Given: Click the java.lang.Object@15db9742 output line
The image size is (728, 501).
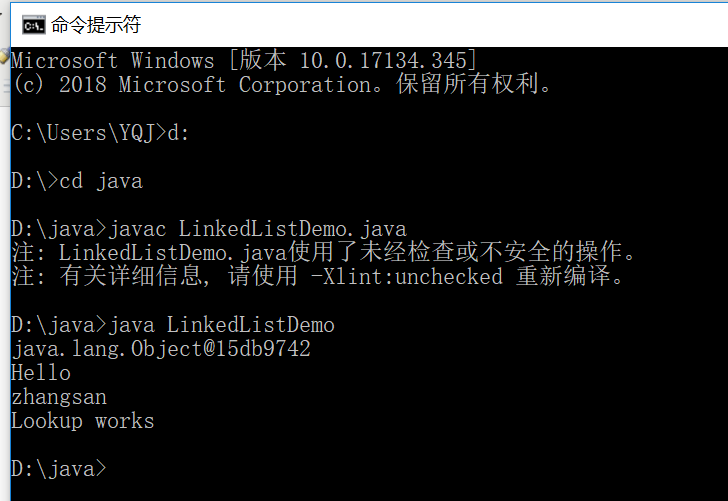Looking at the screenshot, I should 161,349.
